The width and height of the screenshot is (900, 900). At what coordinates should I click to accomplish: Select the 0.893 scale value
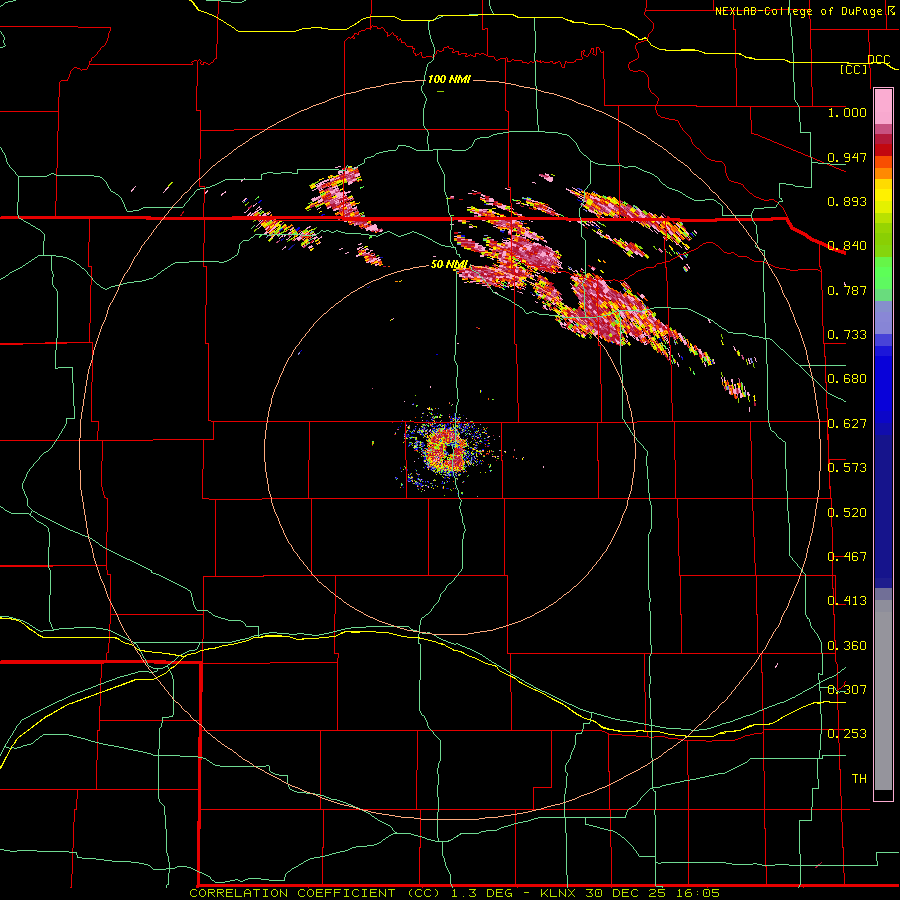click(847, 201)
